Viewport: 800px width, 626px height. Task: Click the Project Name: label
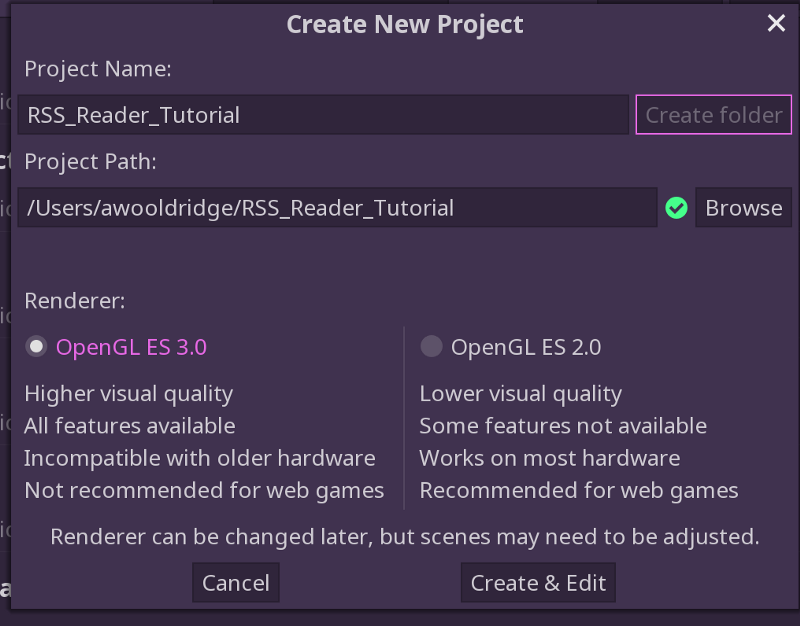(98, 69)
